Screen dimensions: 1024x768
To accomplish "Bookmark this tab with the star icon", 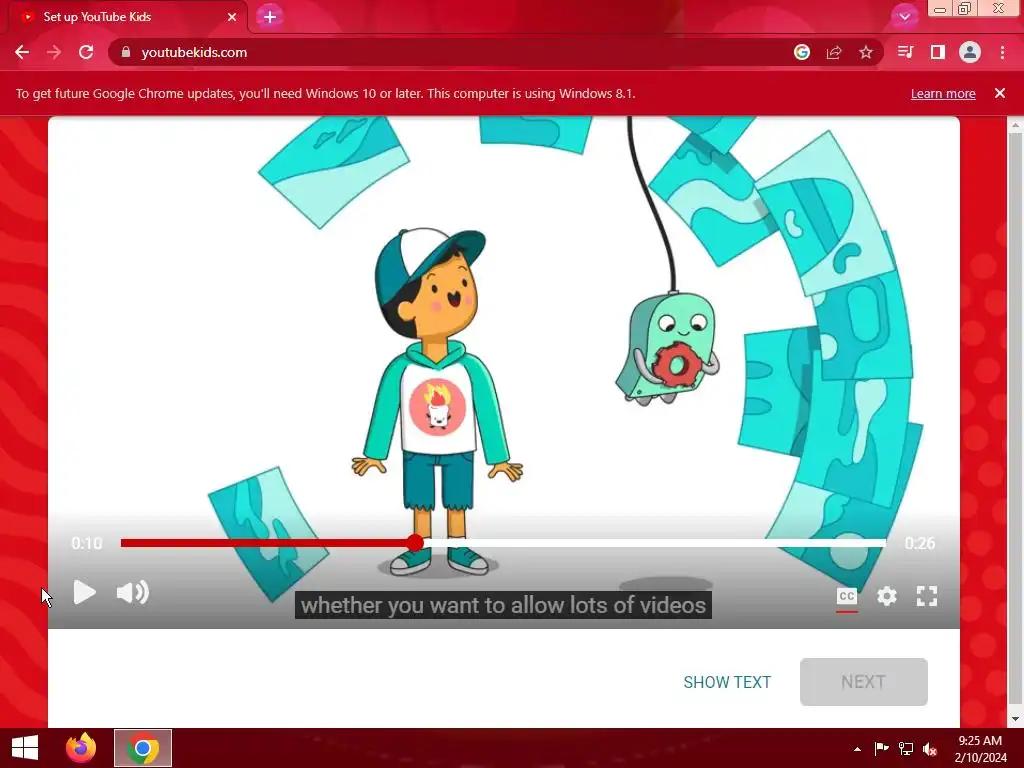I will pyautogui.click(x=866, y=52).
